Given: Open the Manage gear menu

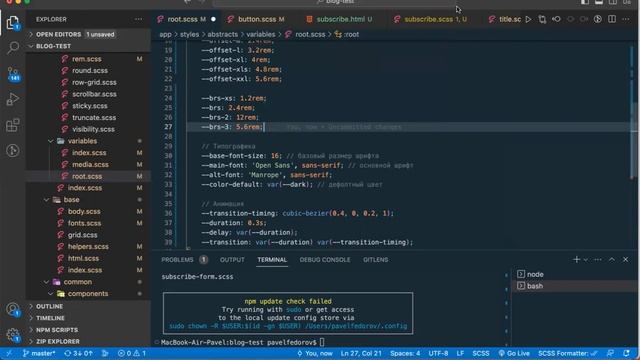Looking at the screenshot, I should 13,335.
